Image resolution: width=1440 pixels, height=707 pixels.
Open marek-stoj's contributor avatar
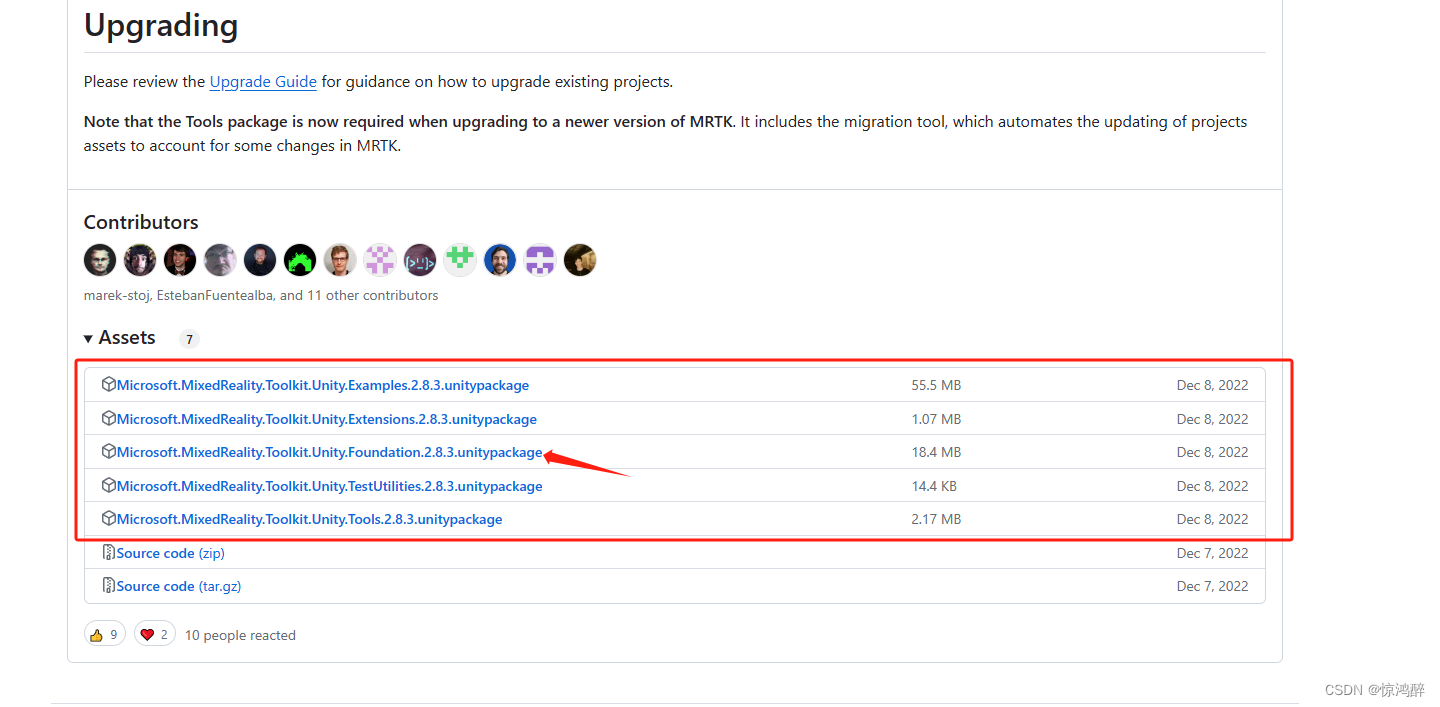tap(99, 259)
